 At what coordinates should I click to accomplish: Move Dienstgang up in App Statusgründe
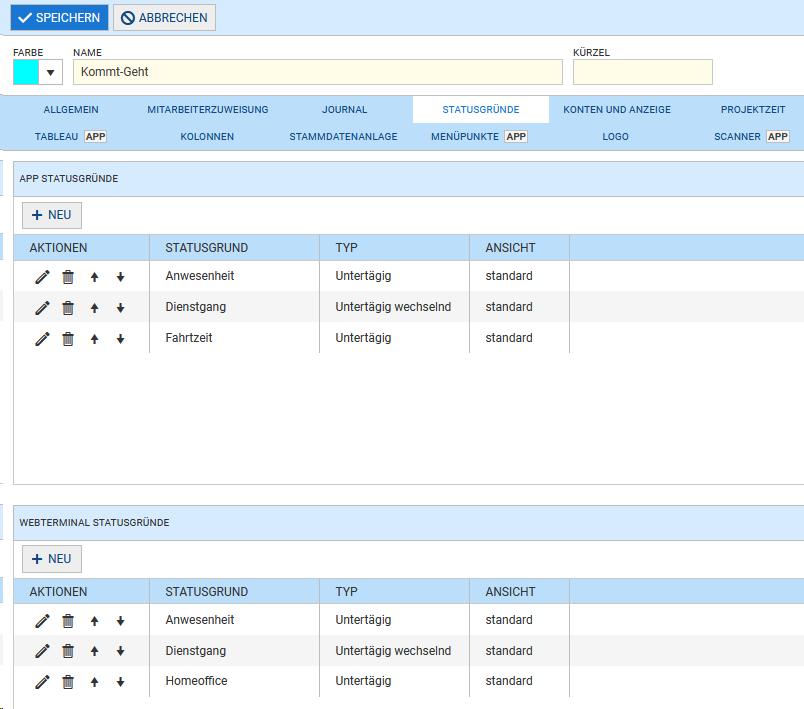click(x=94, y=308)
